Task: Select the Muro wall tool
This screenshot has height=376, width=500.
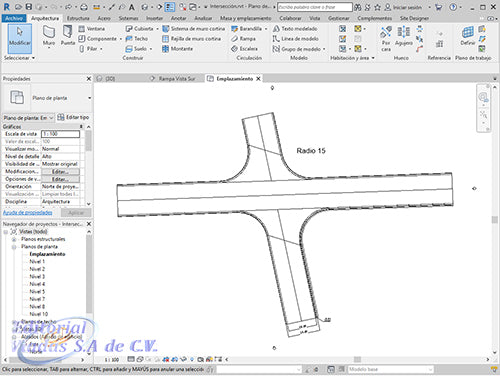Action: click(x=49, y=36)
